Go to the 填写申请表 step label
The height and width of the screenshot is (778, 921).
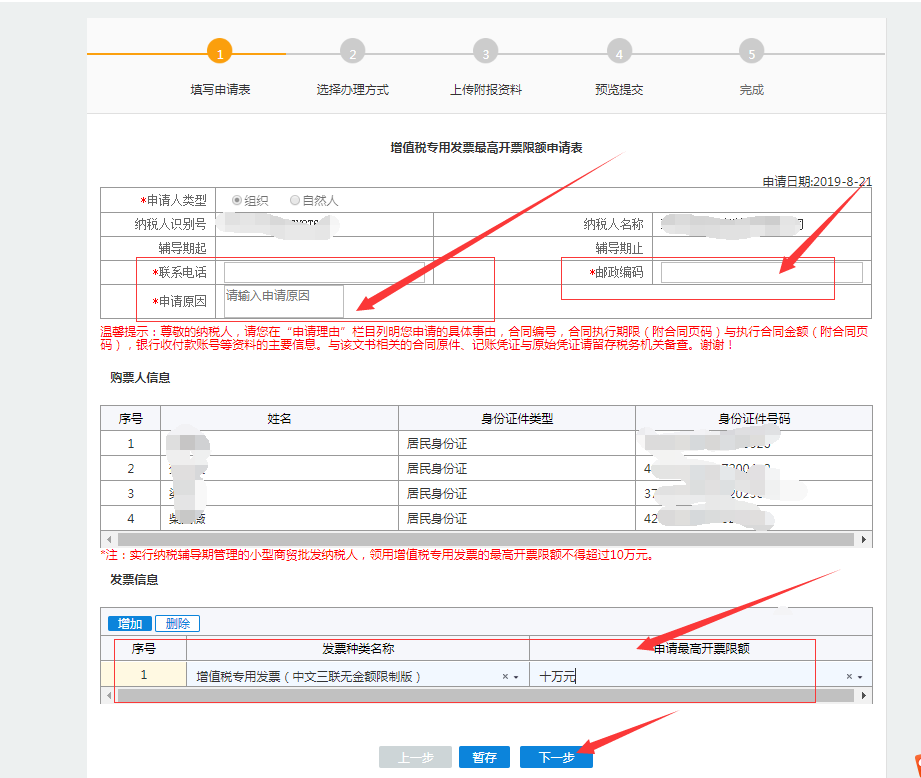[220, 90]
